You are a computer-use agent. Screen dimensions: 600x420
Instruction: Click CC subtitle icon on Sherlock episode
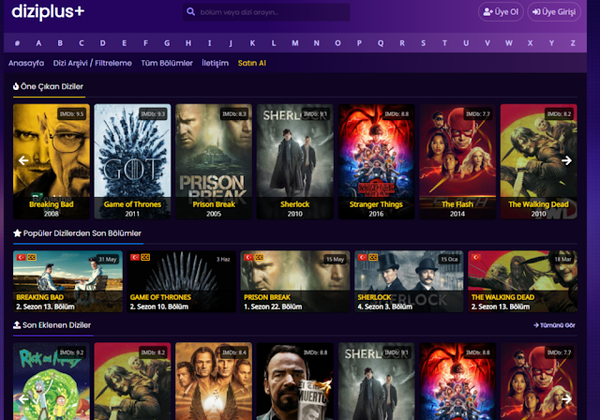(373, 257)
